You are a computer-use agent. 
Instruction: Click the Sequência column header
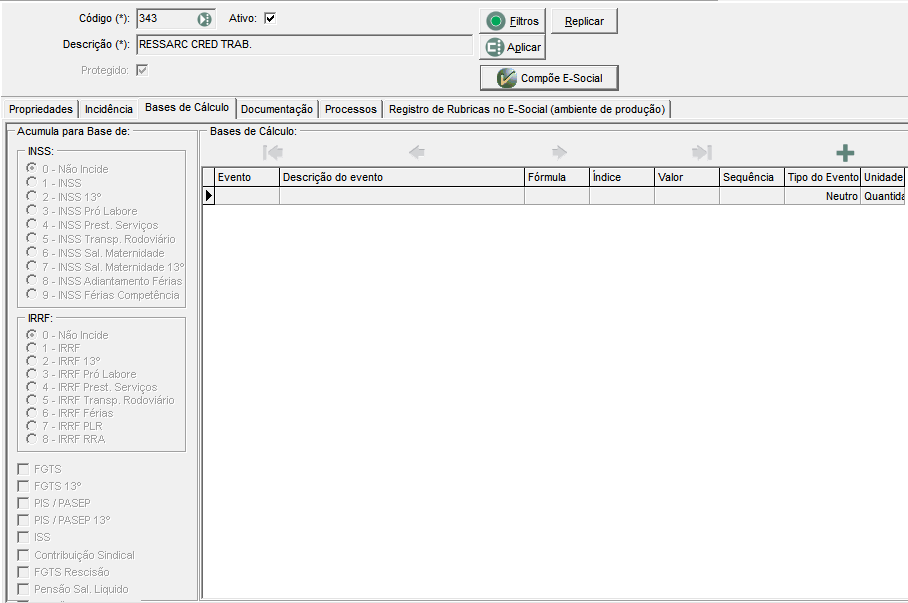point(752,177)
